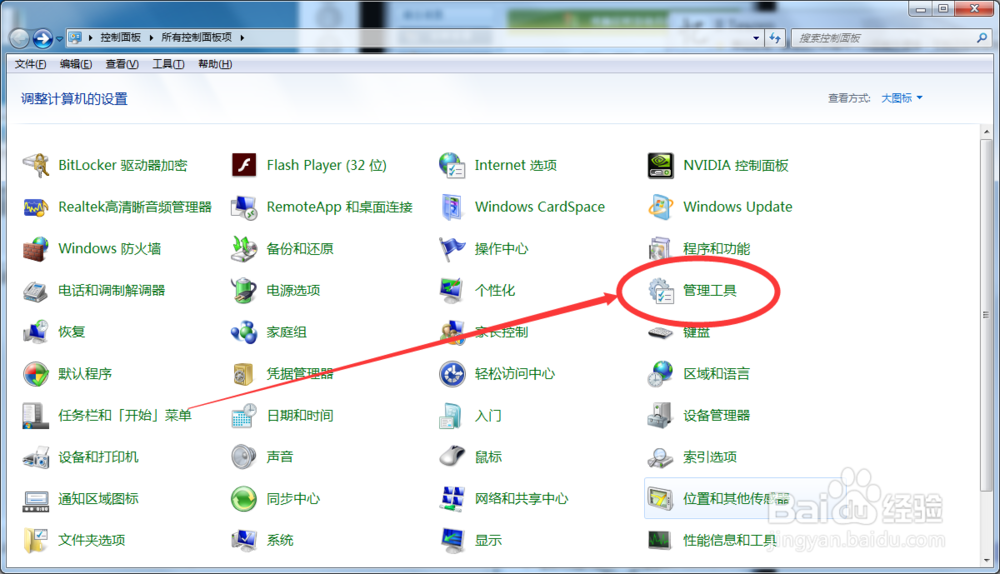
Task: Open 操作中心 flag icon
Action: pos(452,249)
